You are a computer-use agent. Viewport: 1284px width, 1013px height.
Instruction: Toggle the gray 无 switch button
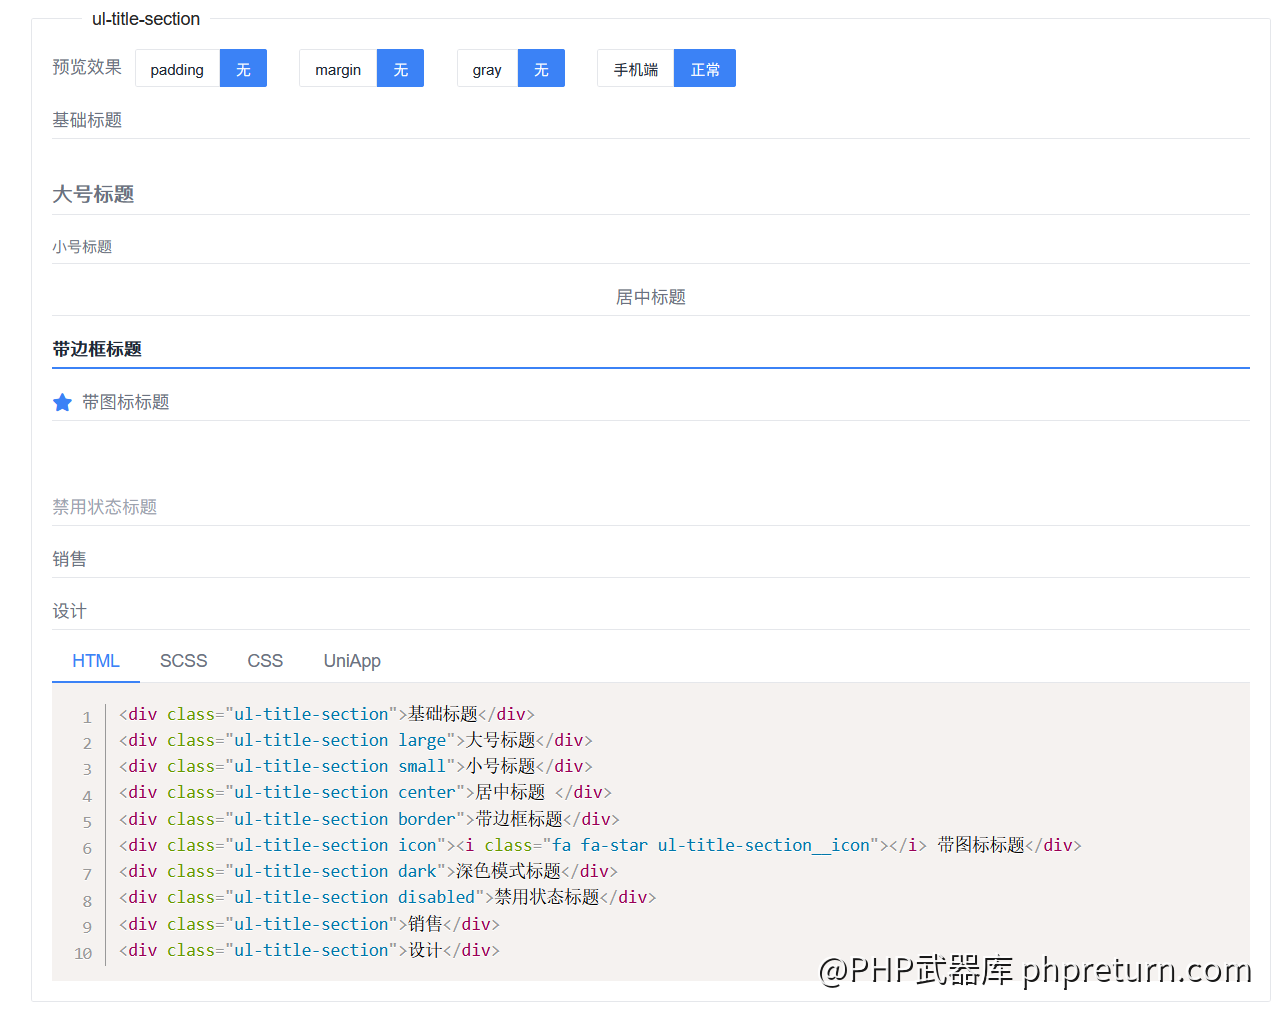(x=541, y=69)
